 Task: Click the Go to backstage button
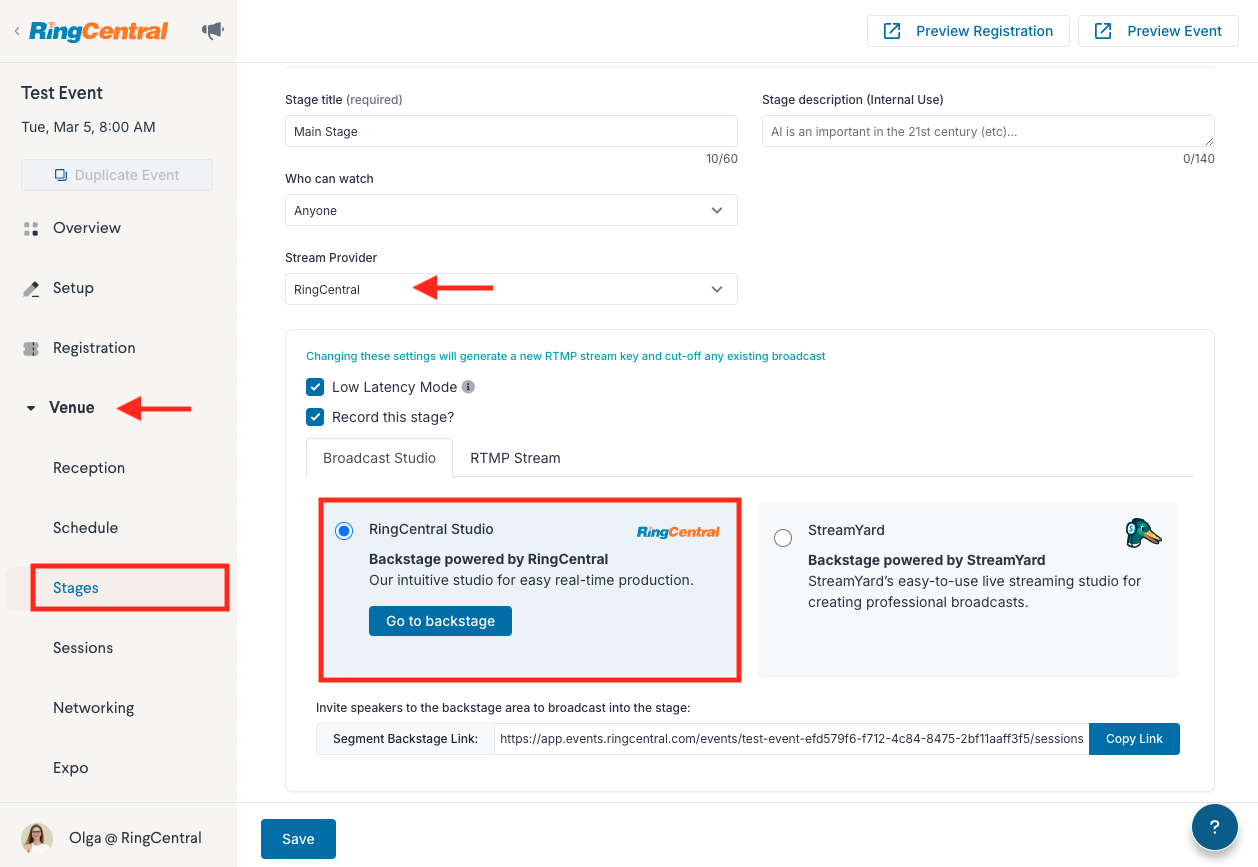[440, 621]
